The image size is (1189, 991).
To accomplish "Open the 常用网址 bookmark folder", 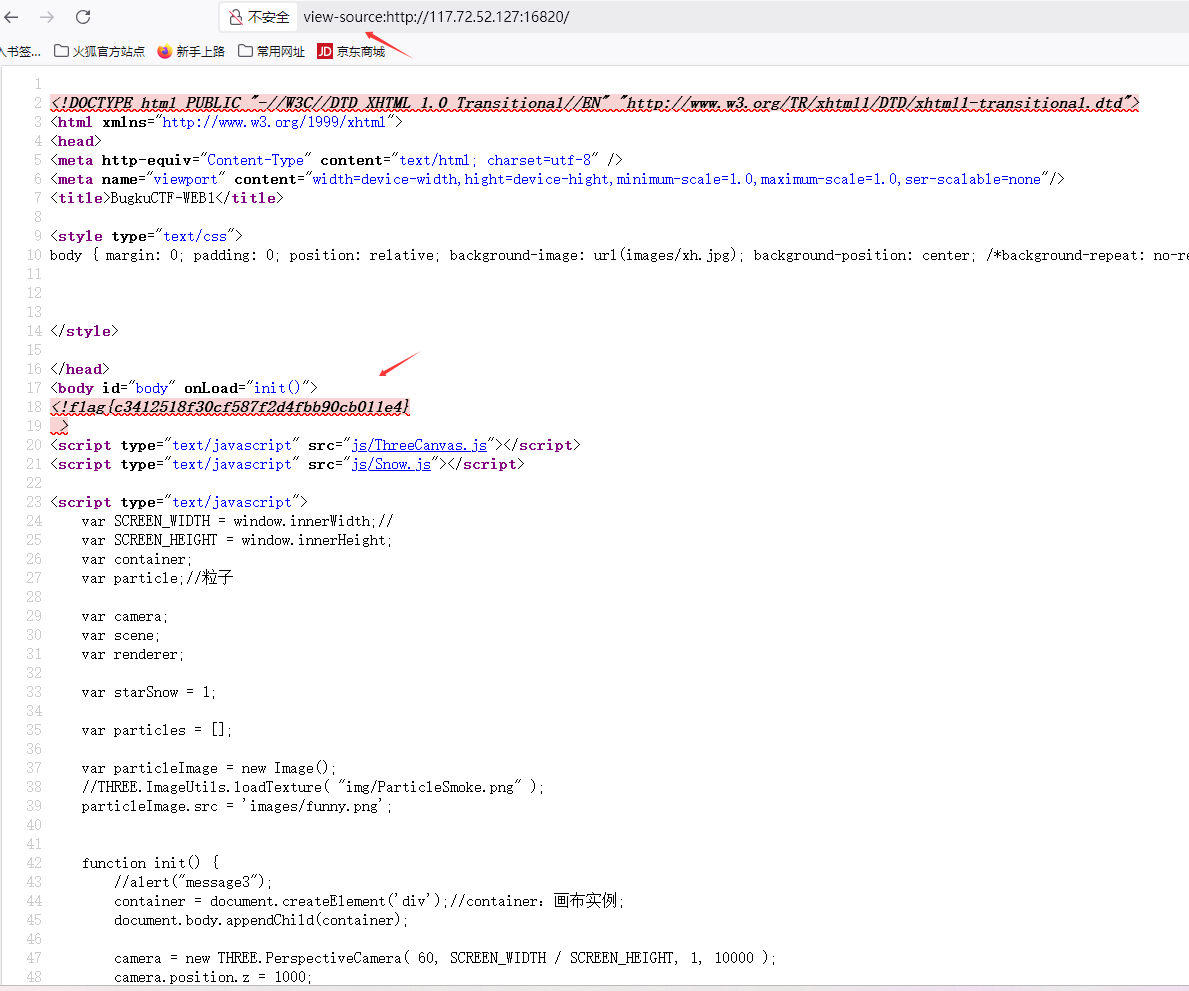I will coord(271,52).
